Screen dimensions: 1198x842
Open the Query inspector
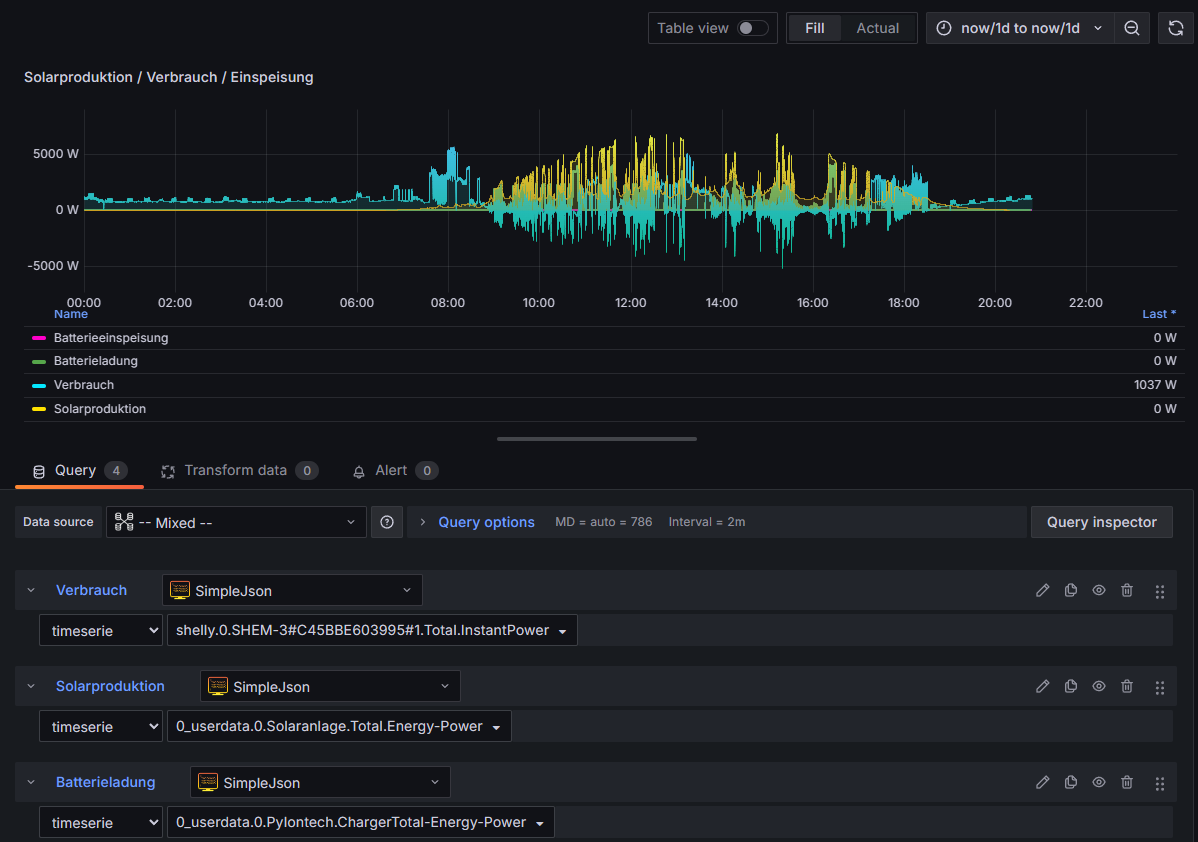point(1101,522)
